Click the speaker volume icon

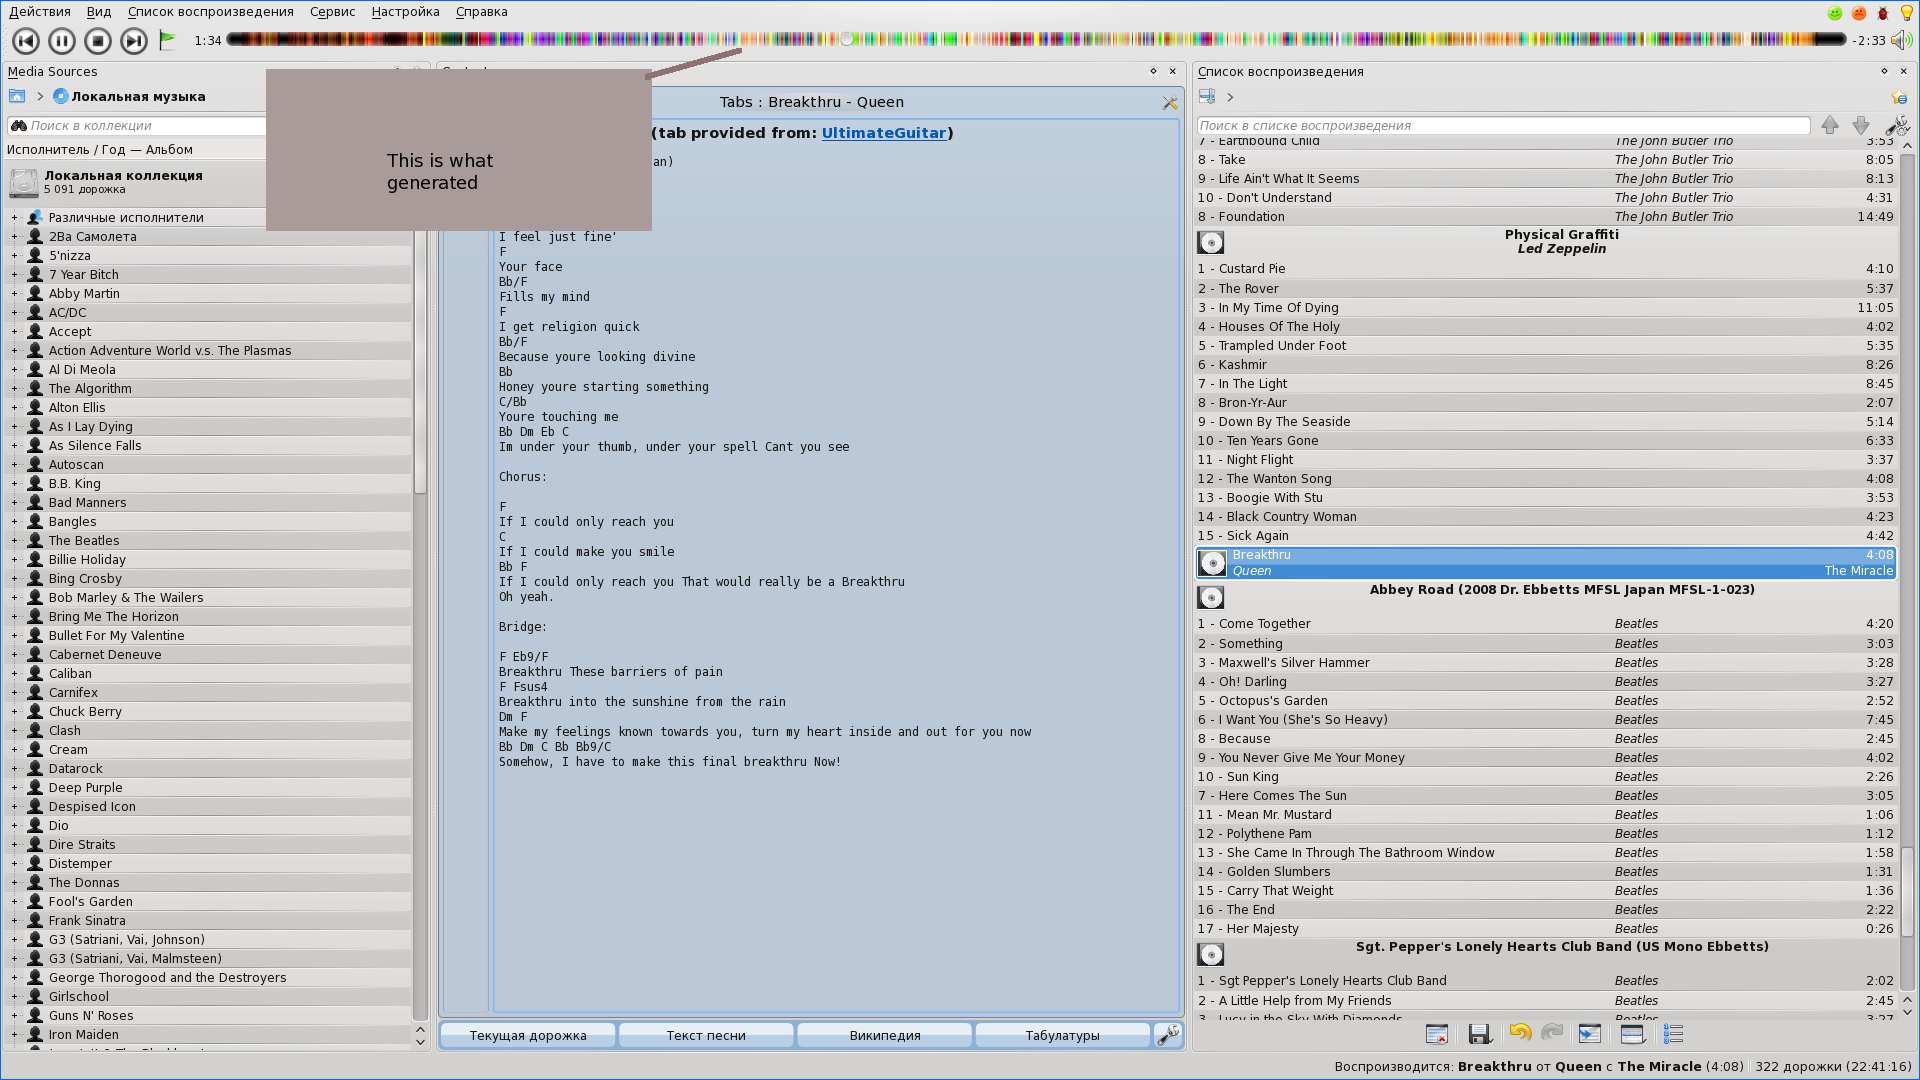click(x=1901, y=40)
